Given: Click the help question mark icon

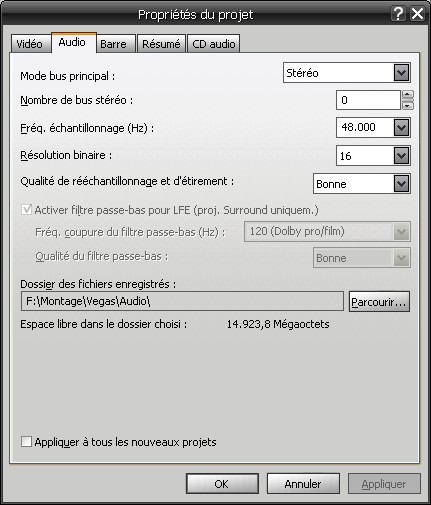Looking at the screenshot, I should coord(398,14).
